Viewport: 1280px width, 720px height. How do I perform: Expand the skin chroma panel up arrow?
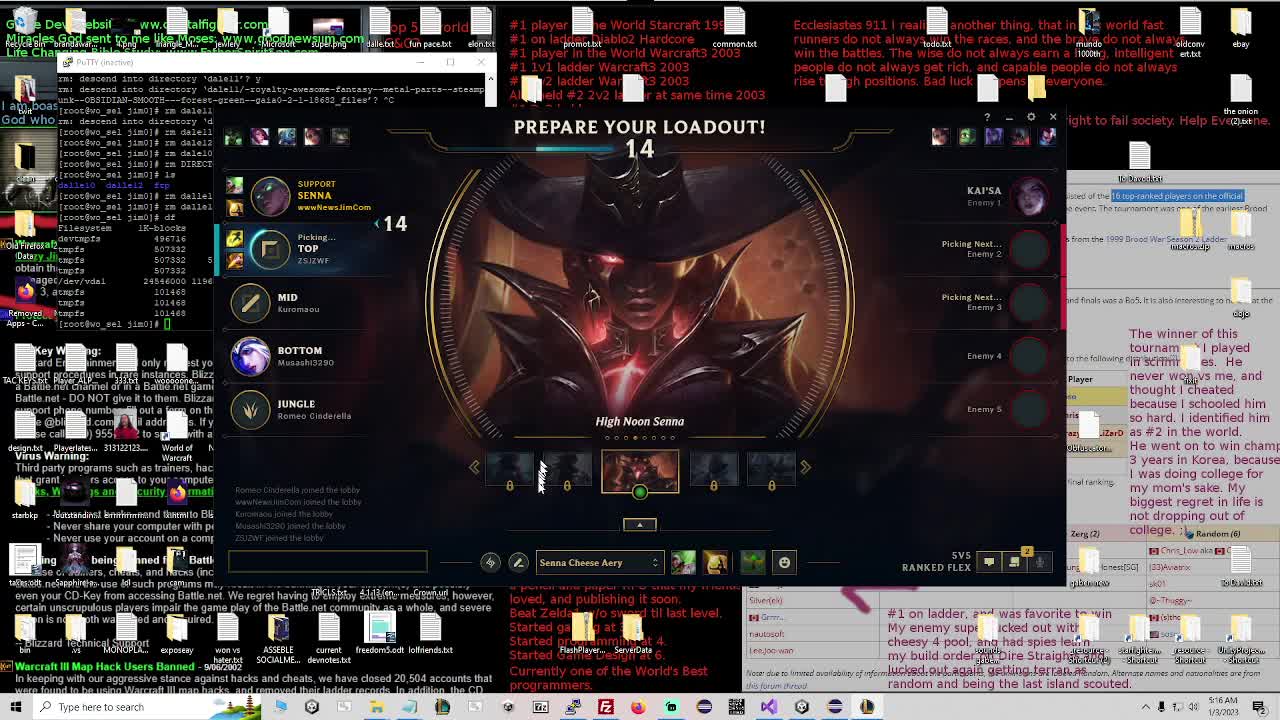(640, 524)
